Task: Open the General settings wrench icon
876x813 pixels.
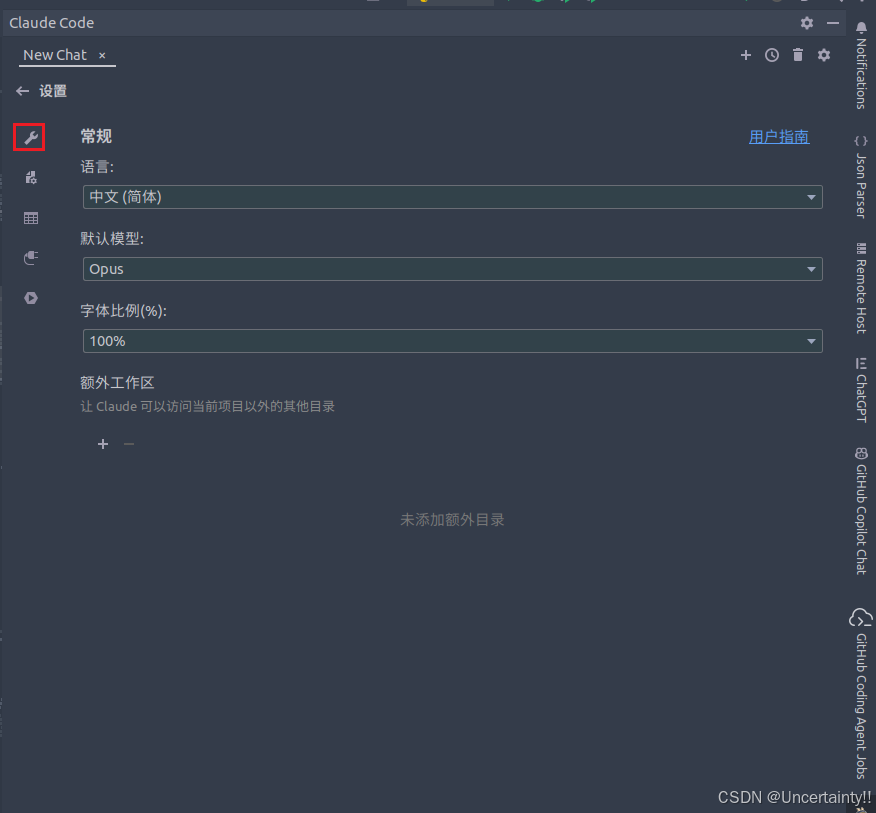Action: tap(30, 137)
